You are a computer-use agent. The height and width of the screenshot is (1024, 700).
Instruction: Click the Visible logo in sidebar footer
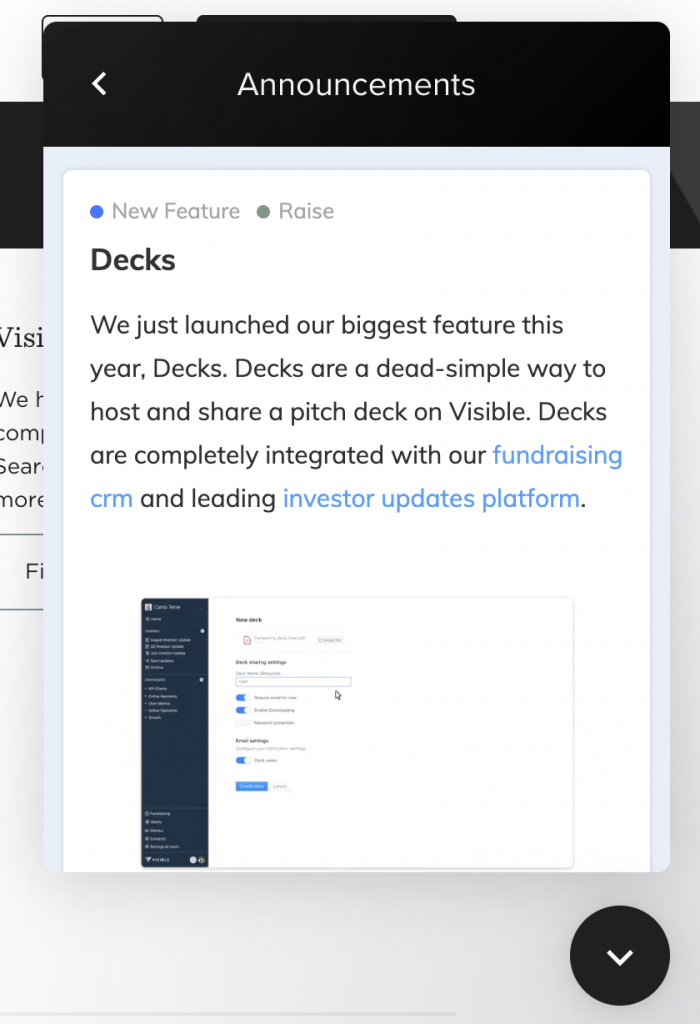[157, 859]
